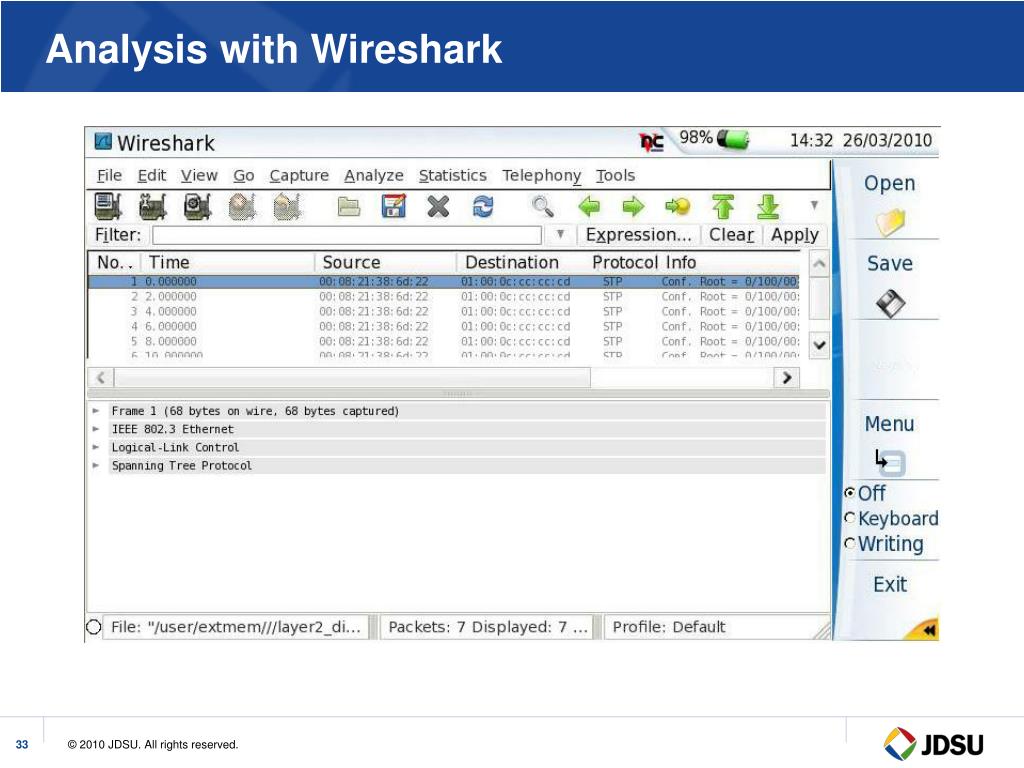The width and height of the screenshot is (1024, 768).
Task: Click the close capture file X icon
Action: coord(438,207)
